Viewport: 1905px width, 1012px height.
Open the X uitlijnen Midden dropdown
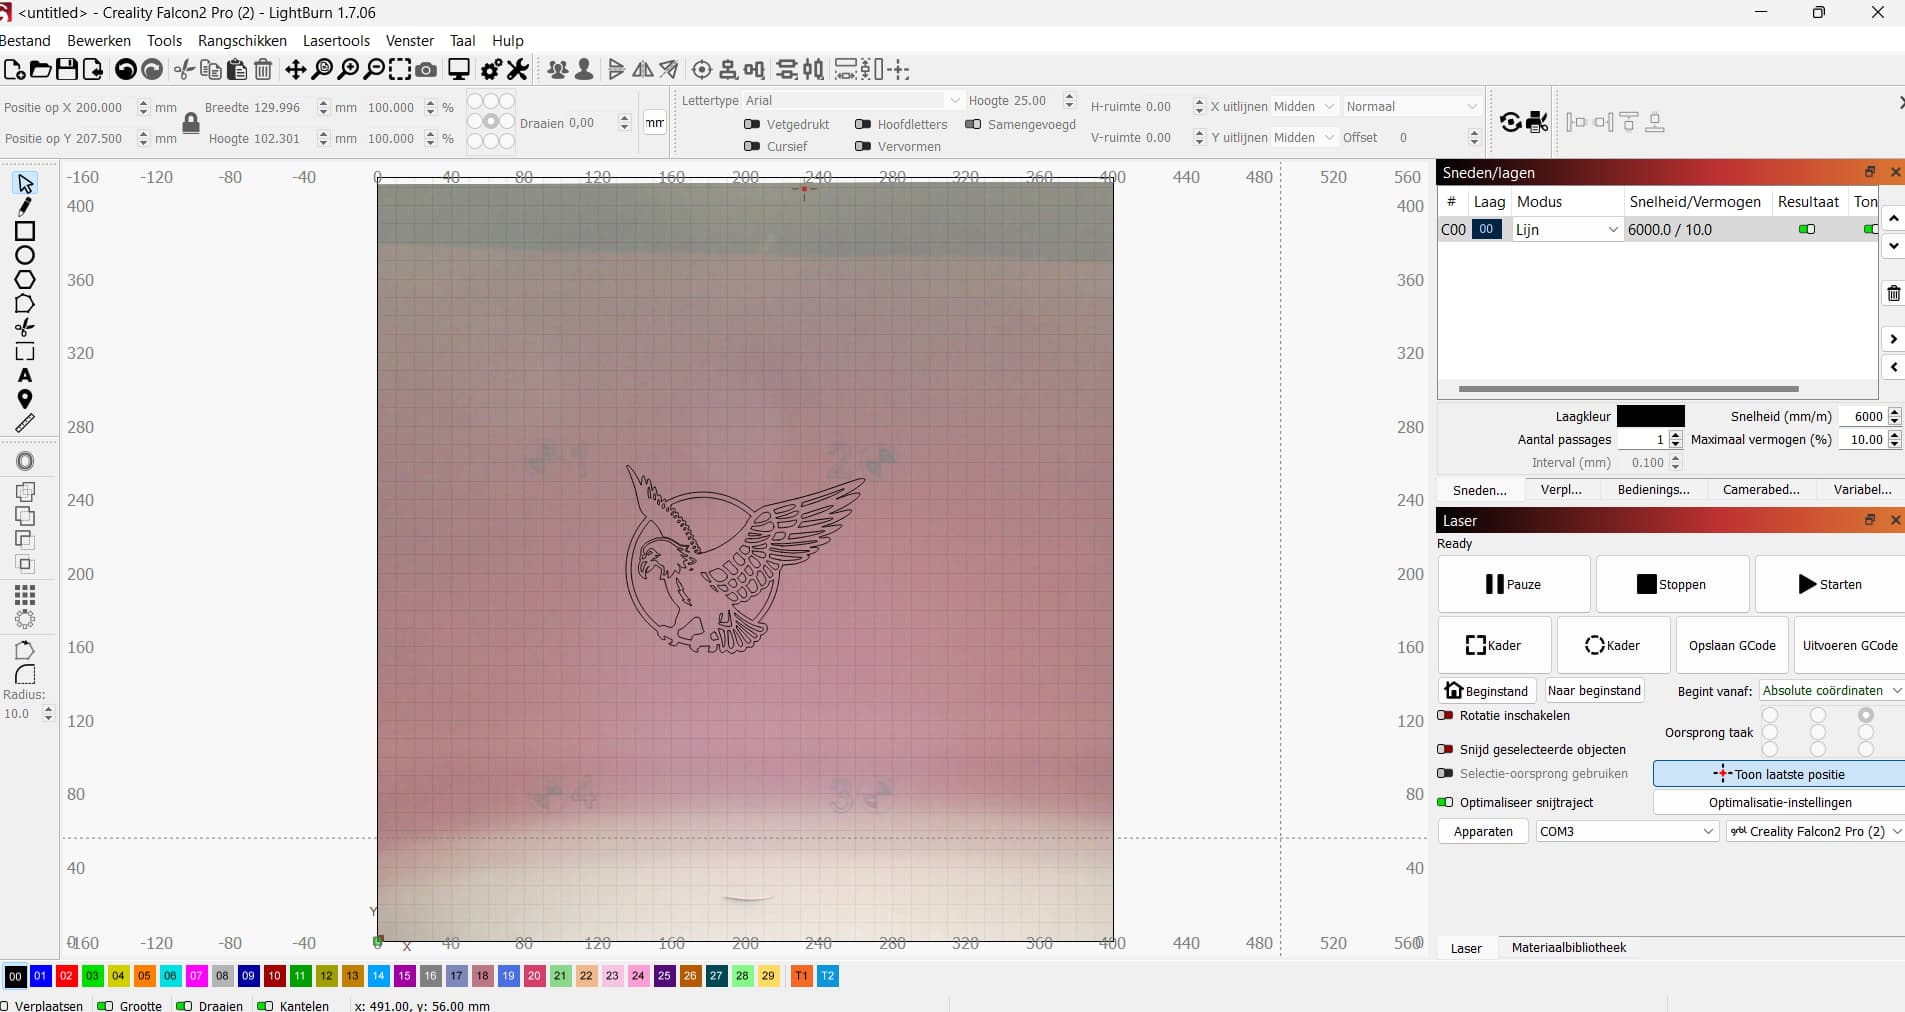[1304, 106]
